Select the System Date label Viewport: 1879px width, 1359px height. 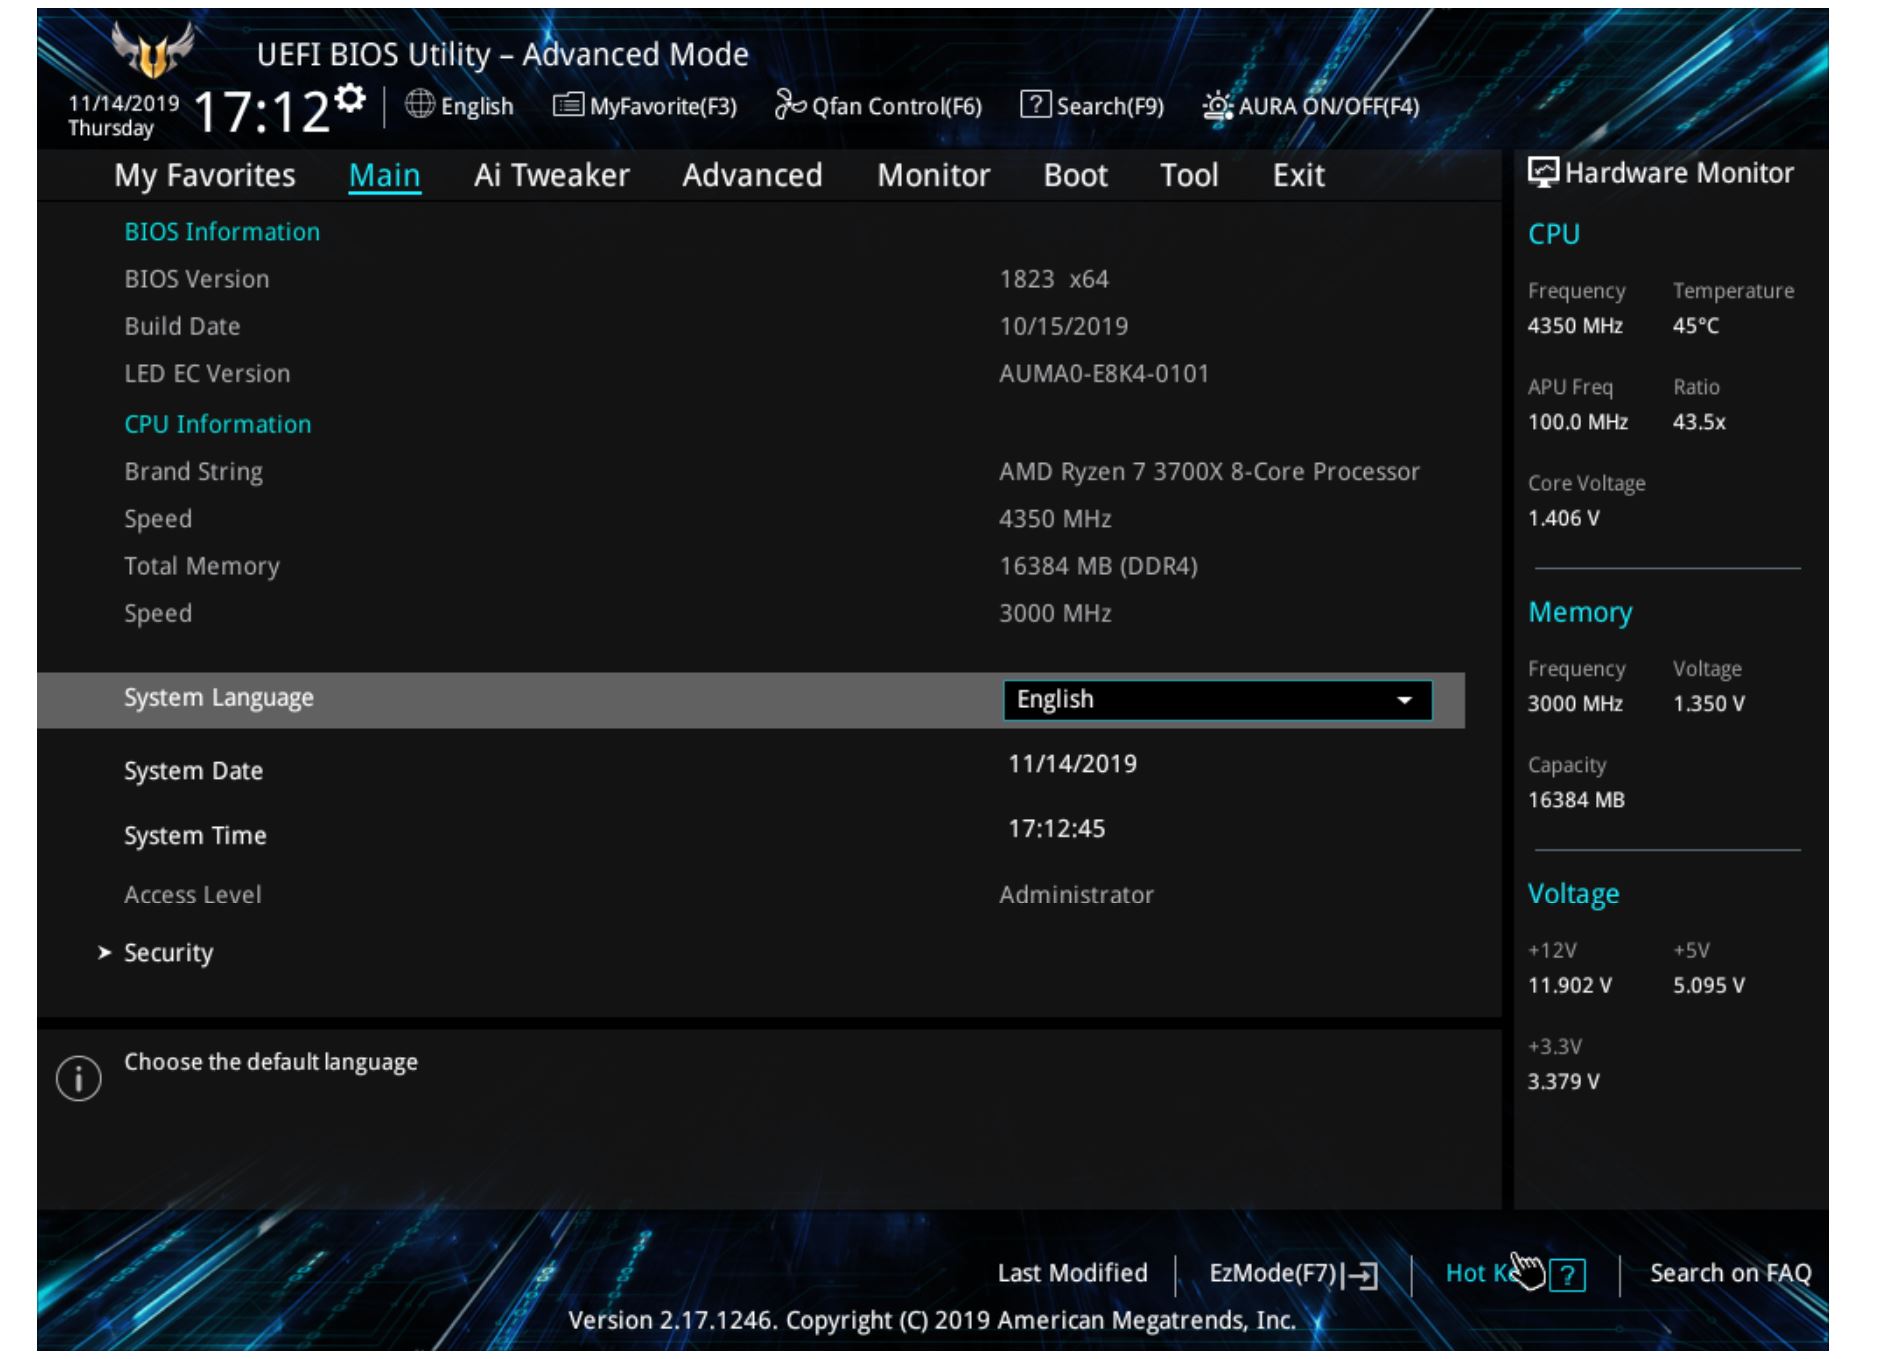click(193, 771)
